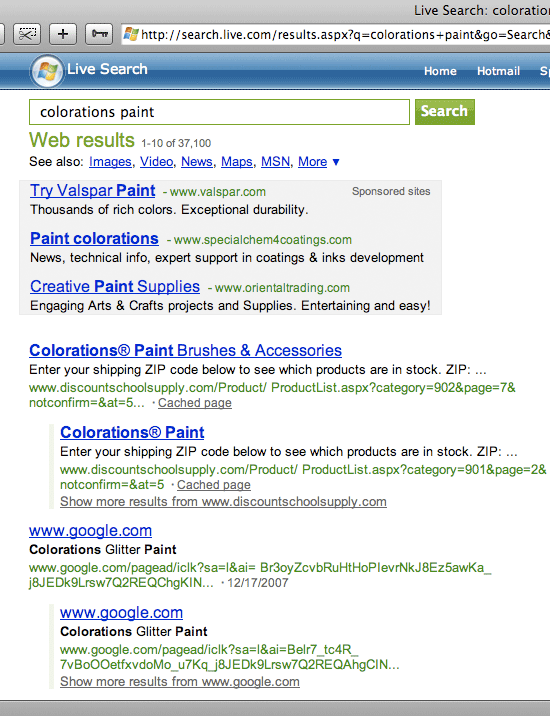Click the 12/17/2007 date text
This screenshot has width=550, height=716.
tap(258, 583)
